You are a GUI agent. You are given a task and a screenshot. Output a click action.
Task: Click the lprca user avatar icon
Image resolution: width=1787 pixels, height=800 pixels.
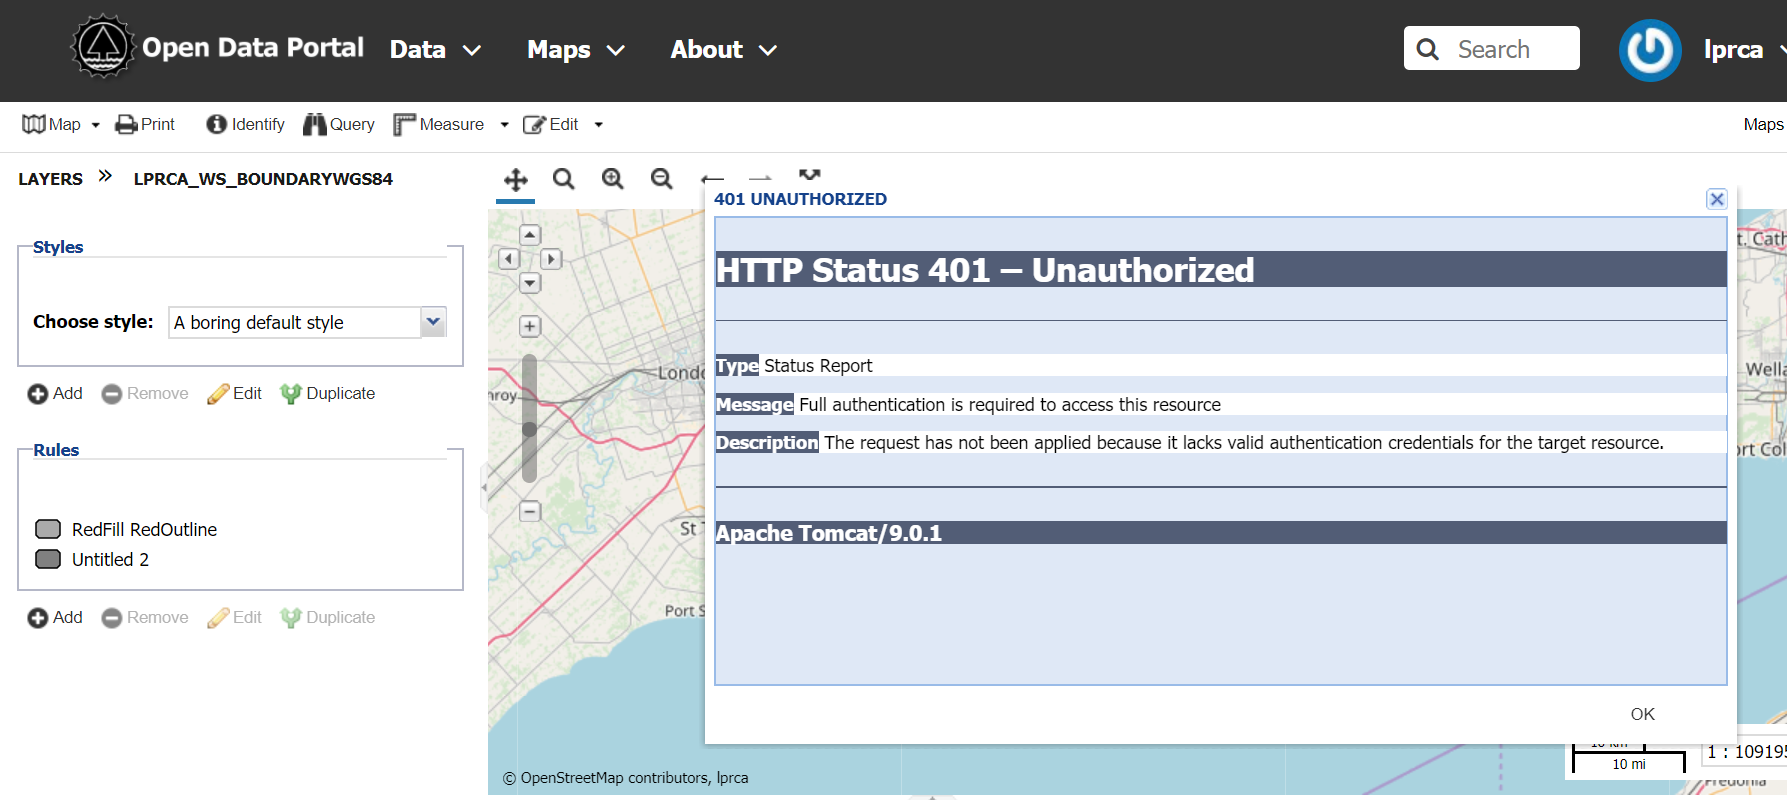tap(1650, 50)
